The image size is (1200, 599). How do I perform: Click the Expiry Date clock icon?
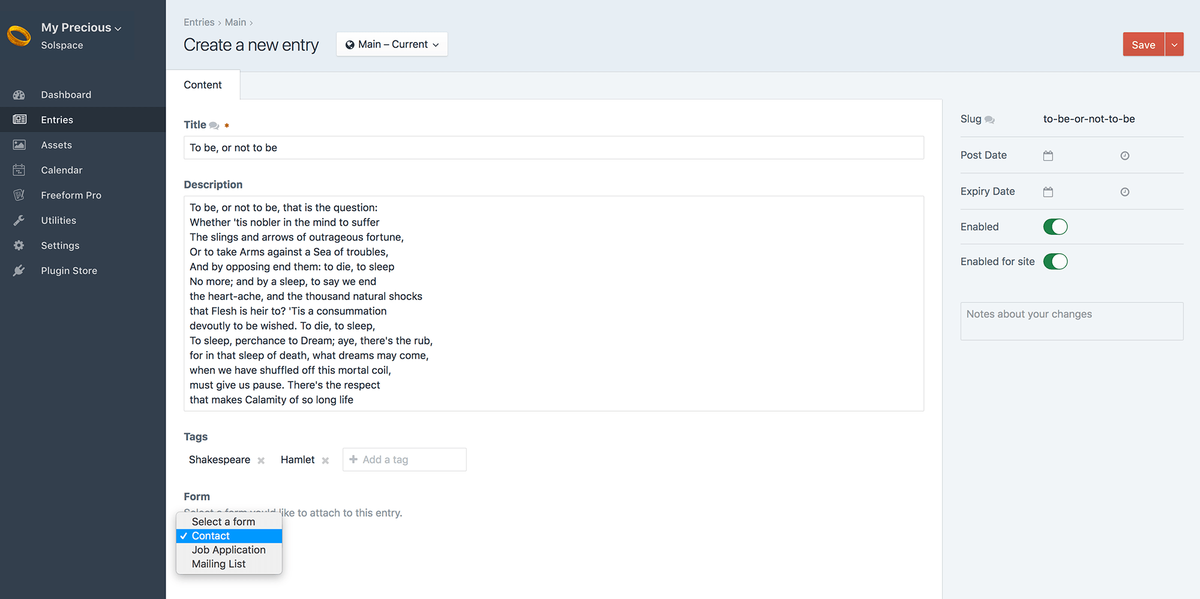point(1125,192)
